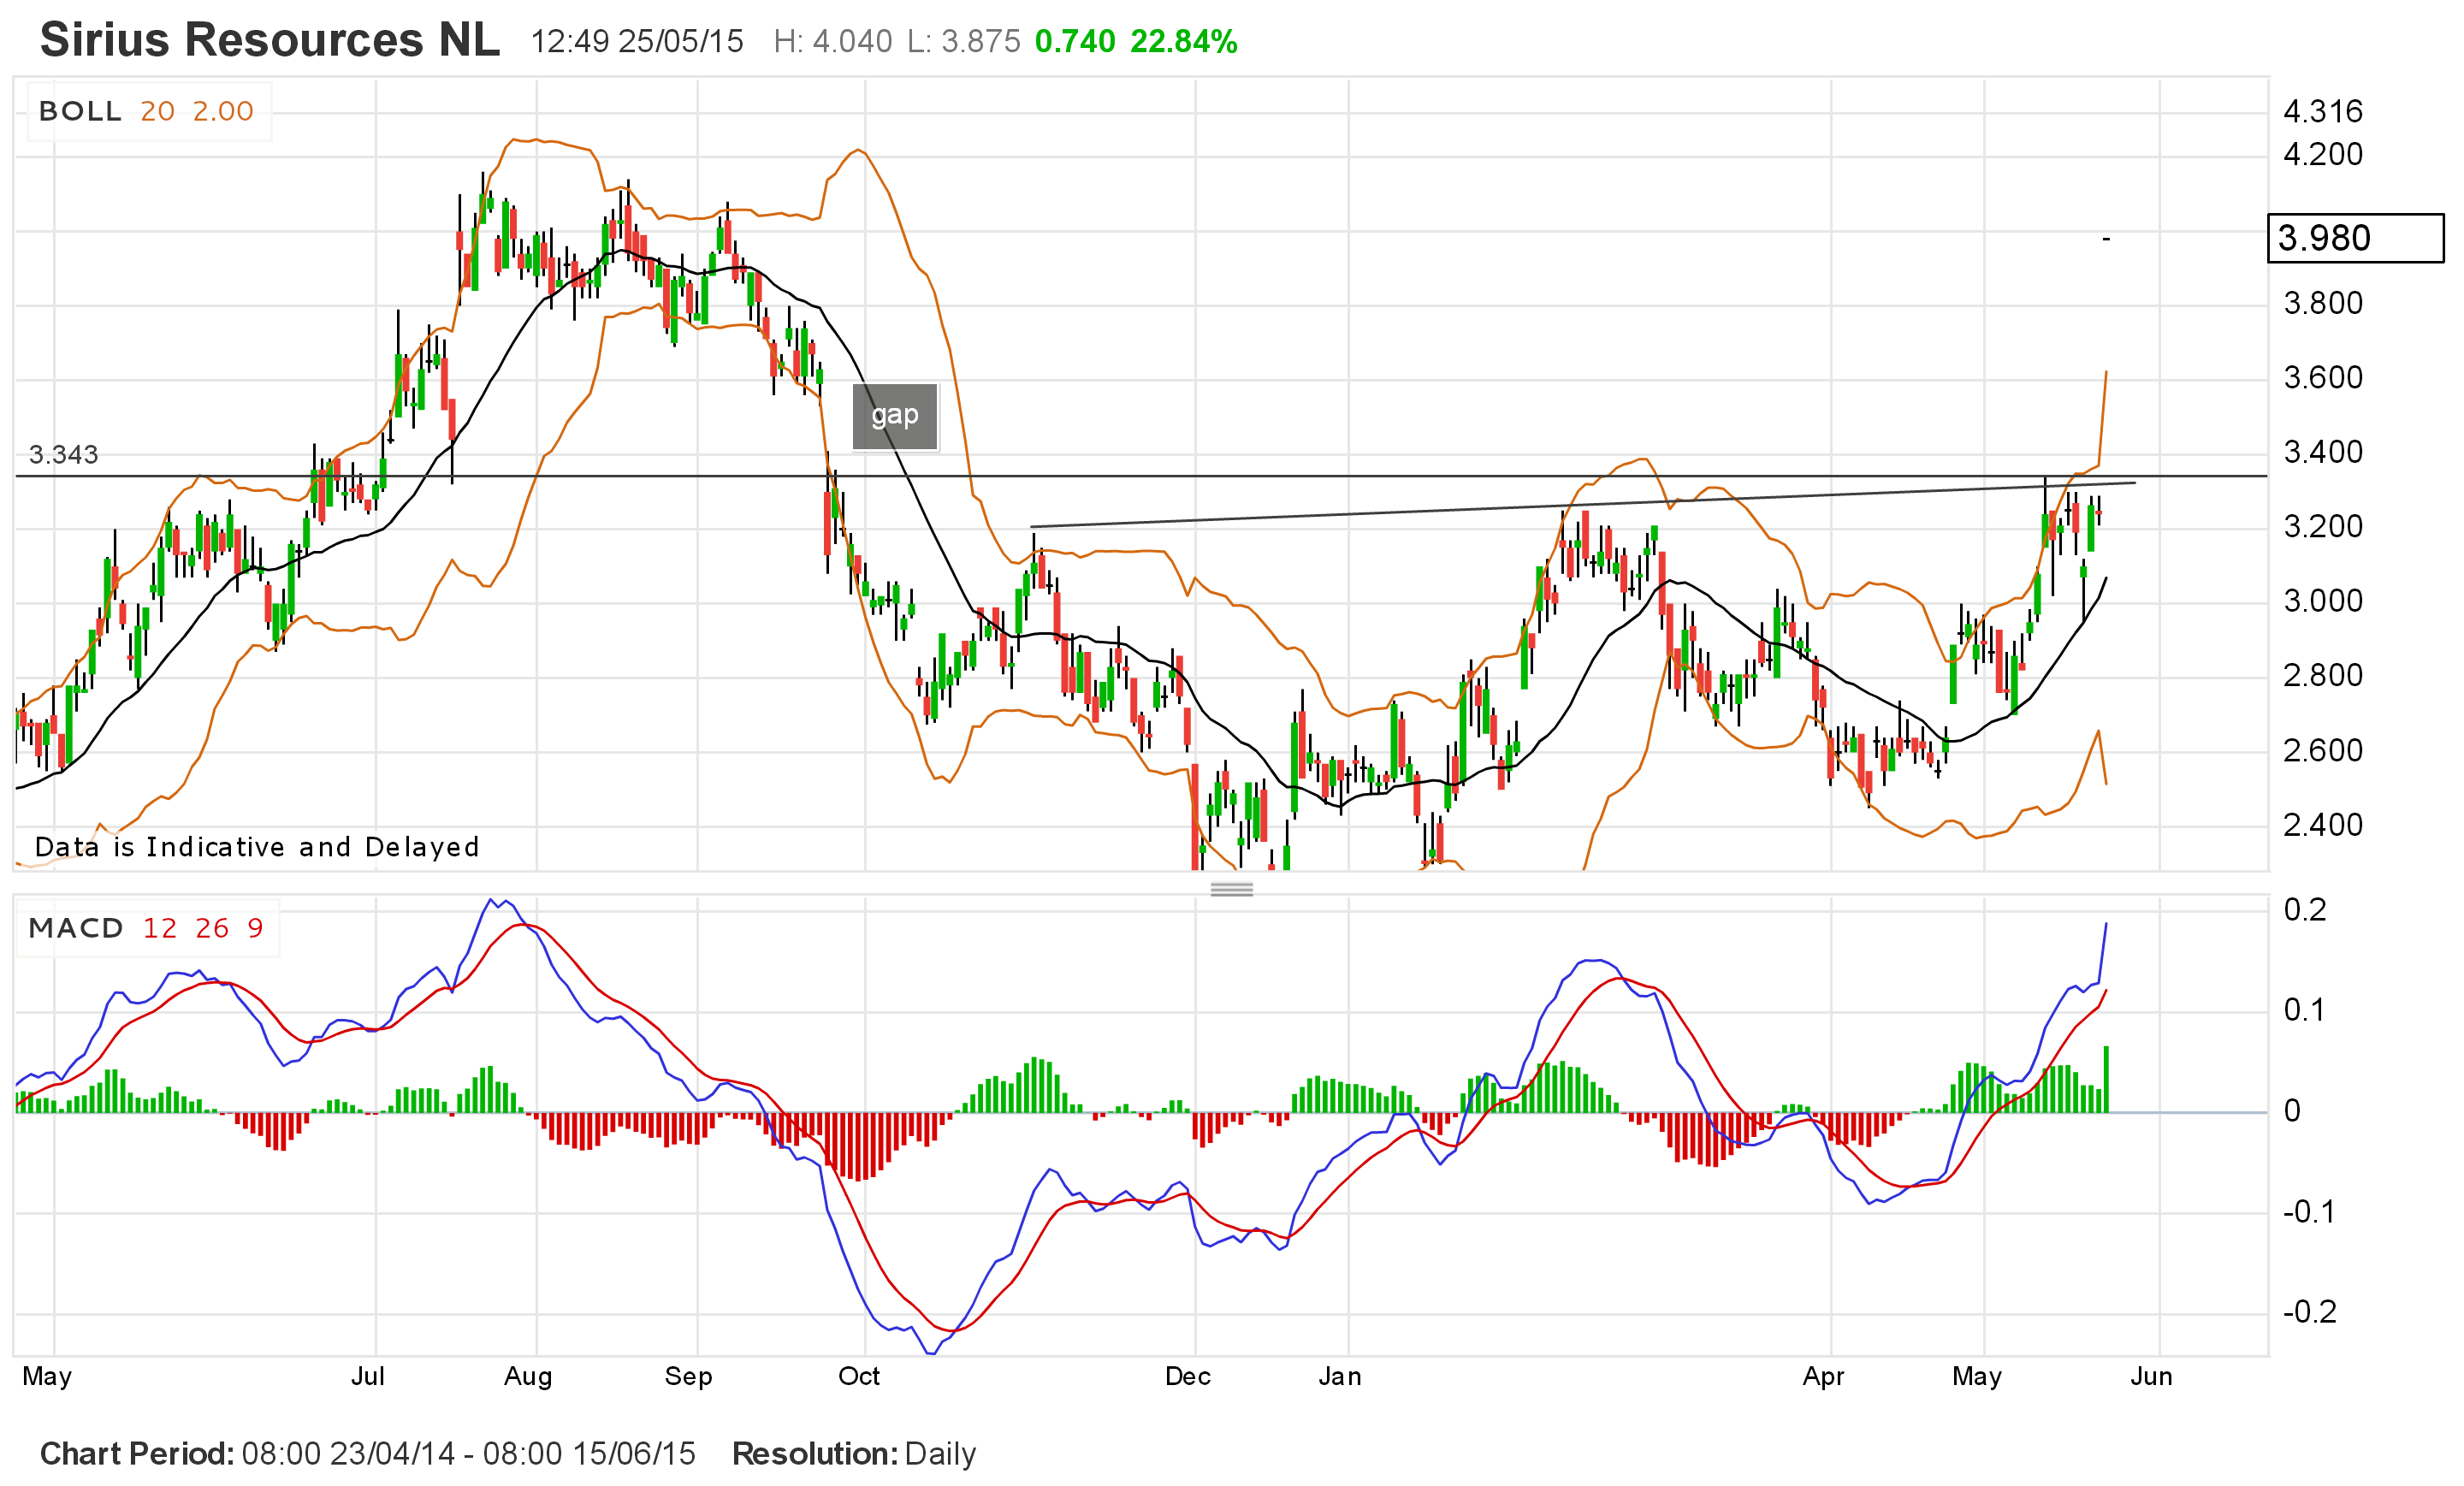The height and width of the screenshot is (1486, 2464).
Task: Click the 4.316 price axis label
Action: [2323, 111]
